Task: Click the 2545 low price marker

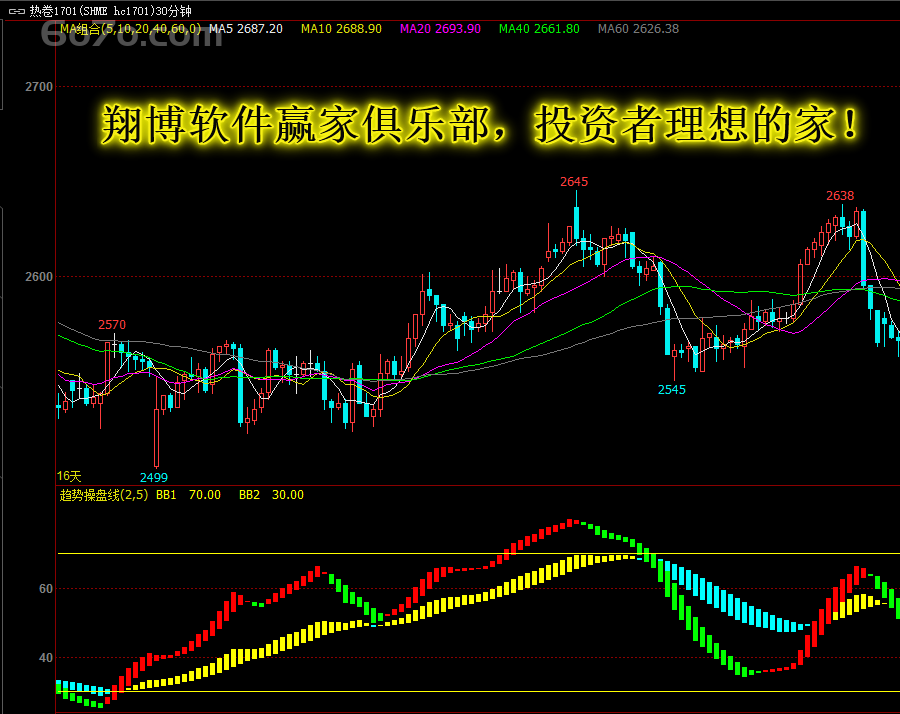Action: 672,390
